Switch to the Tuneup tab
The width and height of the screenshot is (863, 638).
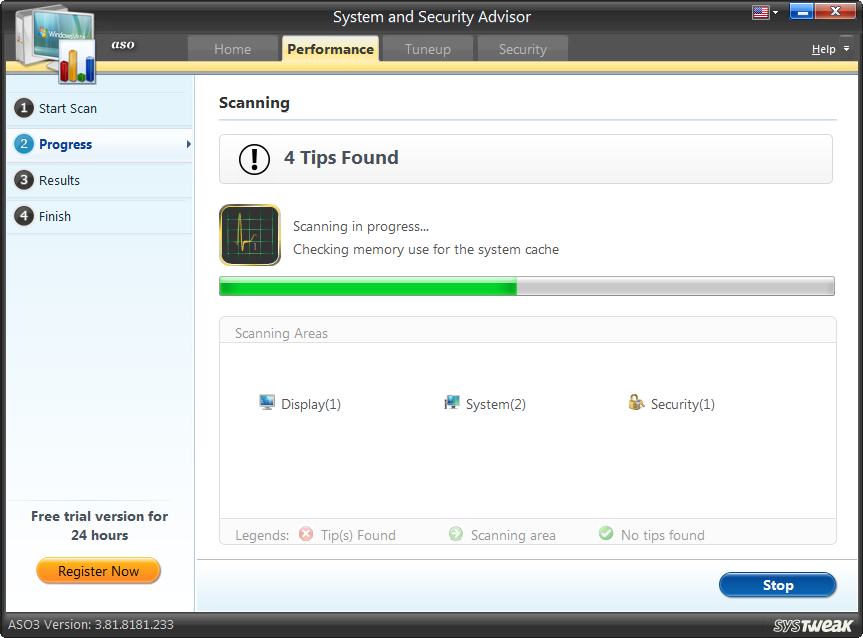[x=427, y=47]
